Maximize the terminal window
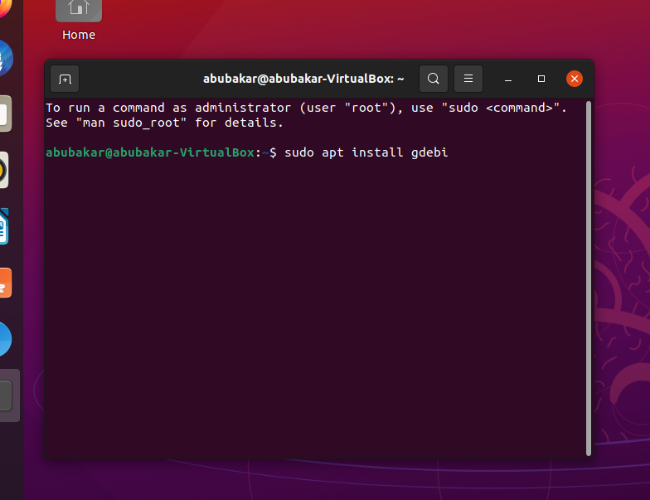Screen dimensions: 650x500 coord(541,79)
